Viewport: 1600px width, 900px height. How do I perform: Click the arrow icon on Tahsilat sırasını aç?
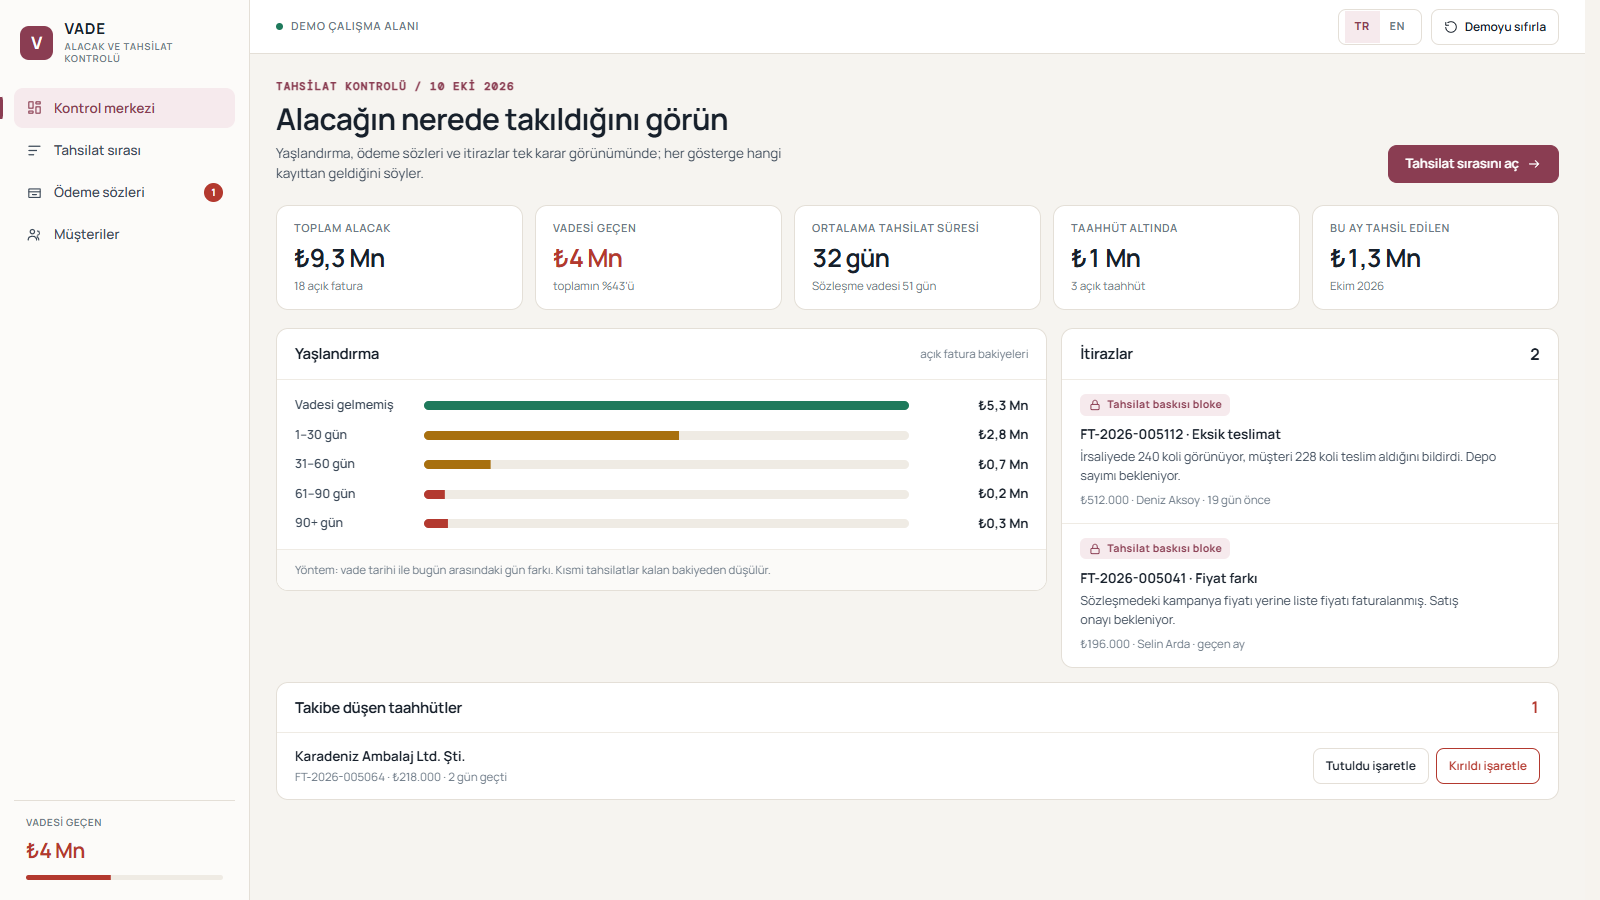tap(1534, 164)
